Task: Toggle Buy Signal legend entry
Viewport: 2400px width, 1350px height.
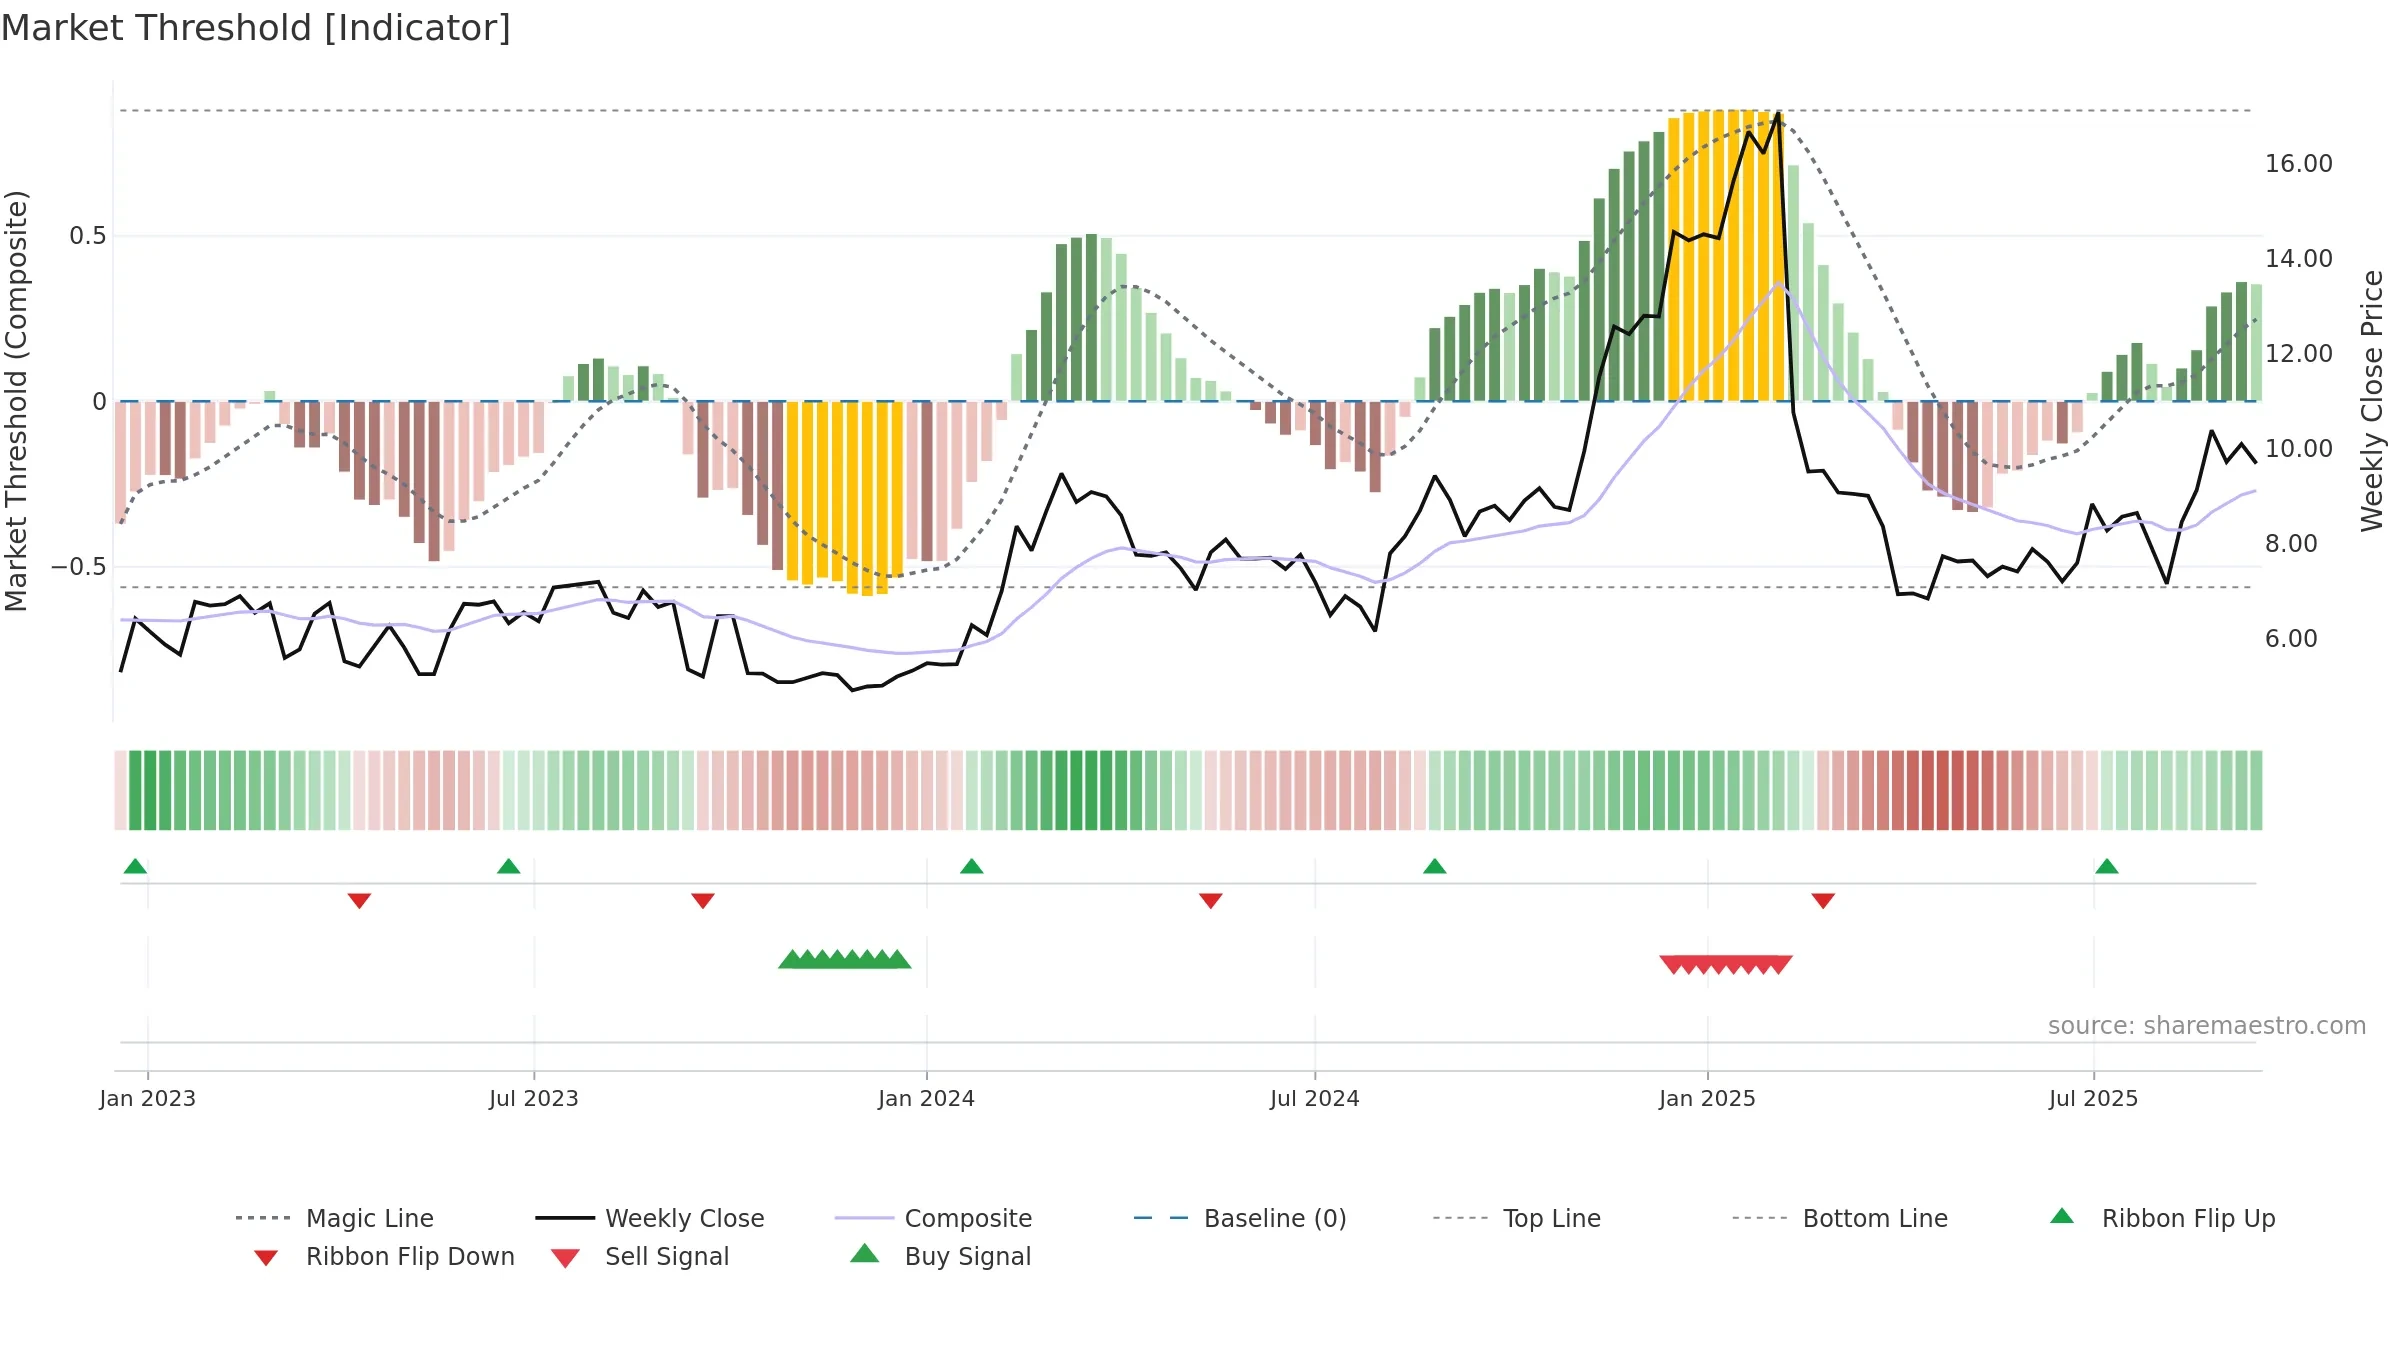Action: click(940, 1256)
